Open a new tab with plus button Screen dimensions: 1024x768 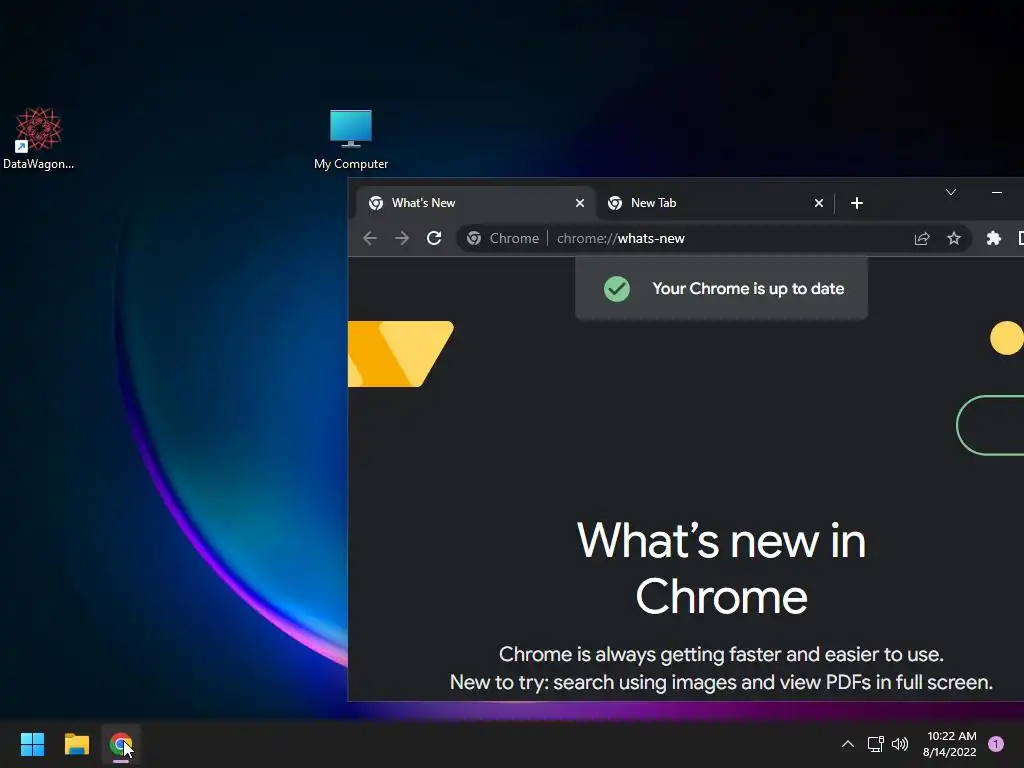(x=857, y=203)
